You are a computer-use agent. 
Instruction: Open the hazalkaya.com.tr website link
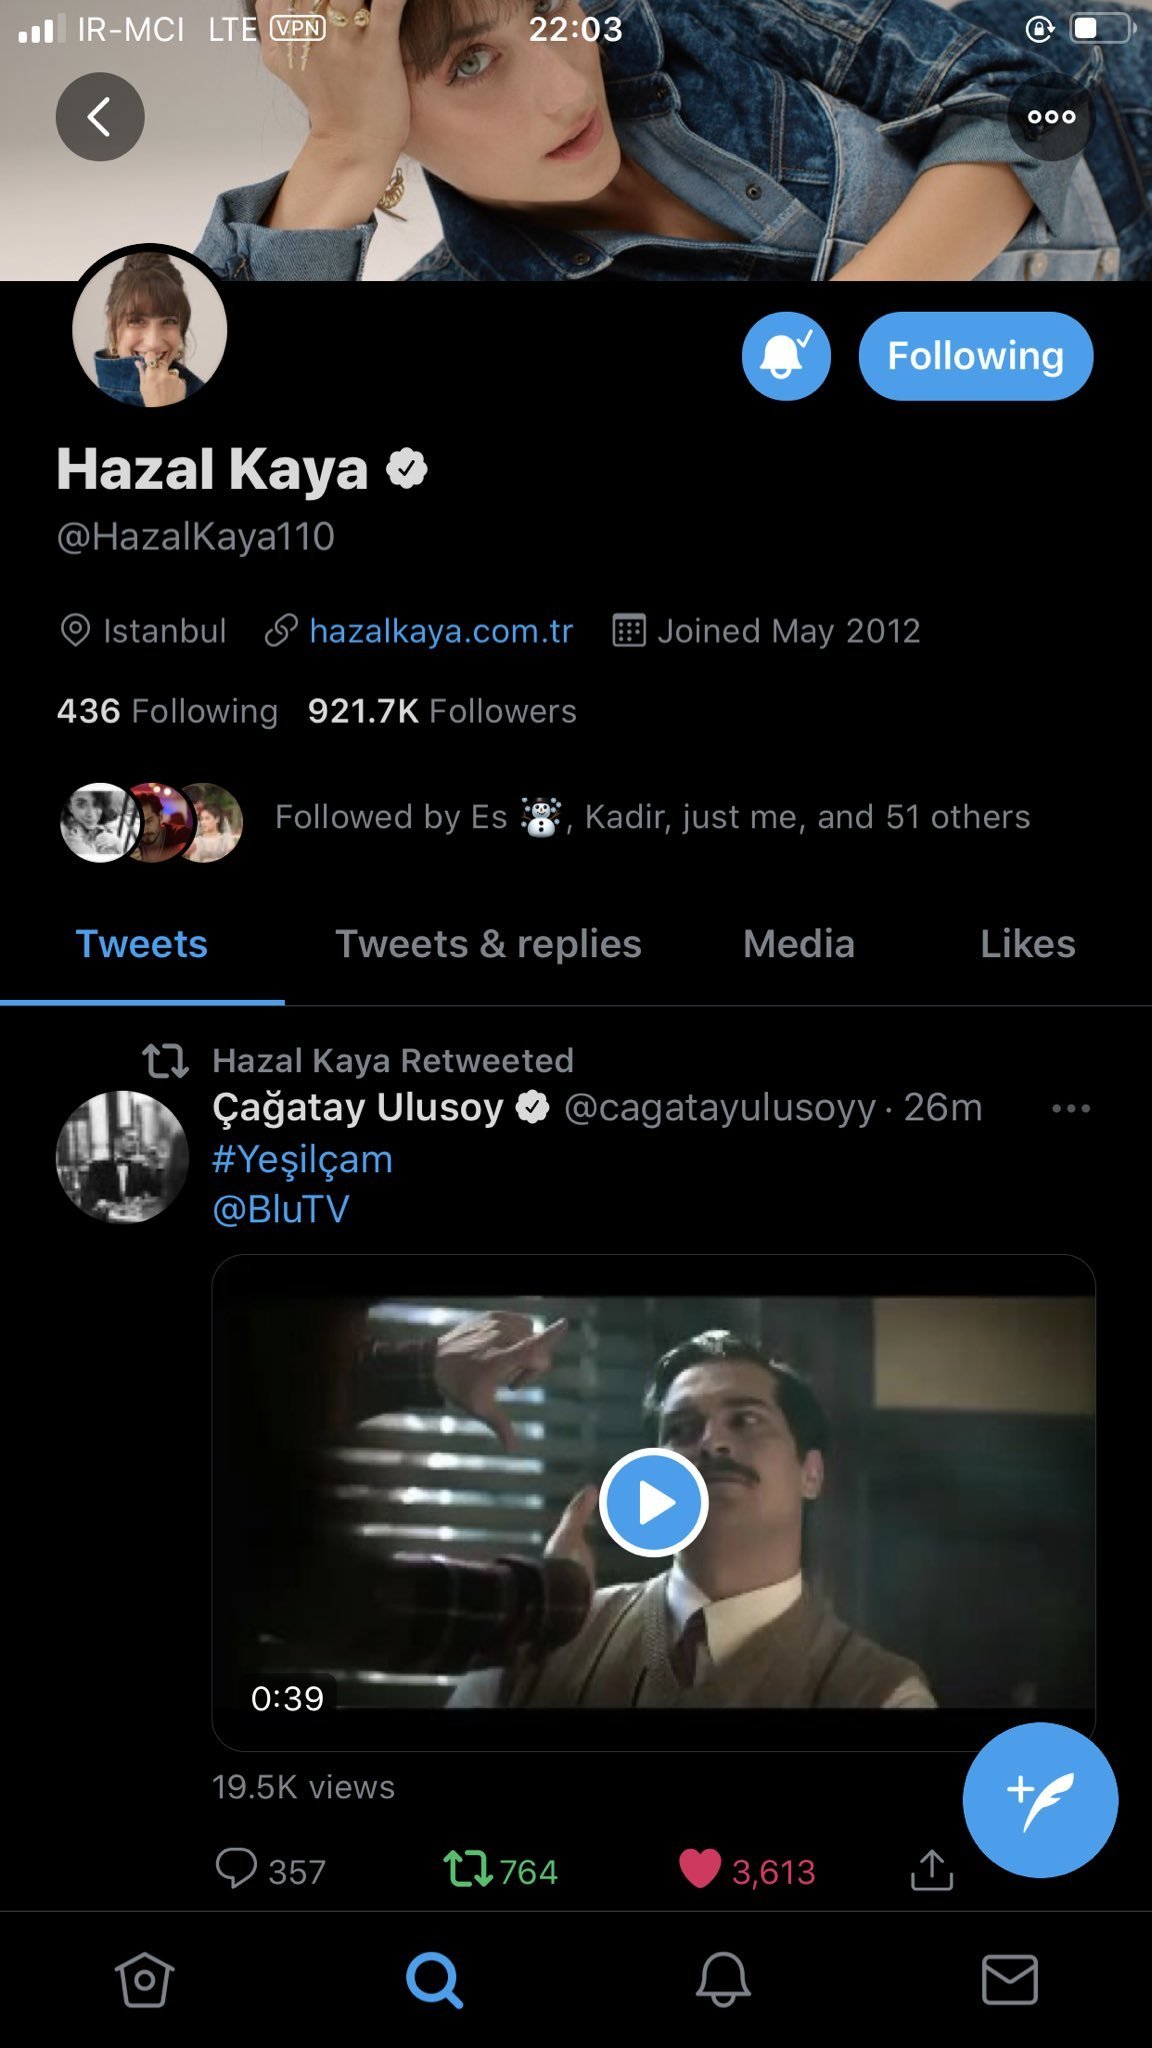[440, 631]
